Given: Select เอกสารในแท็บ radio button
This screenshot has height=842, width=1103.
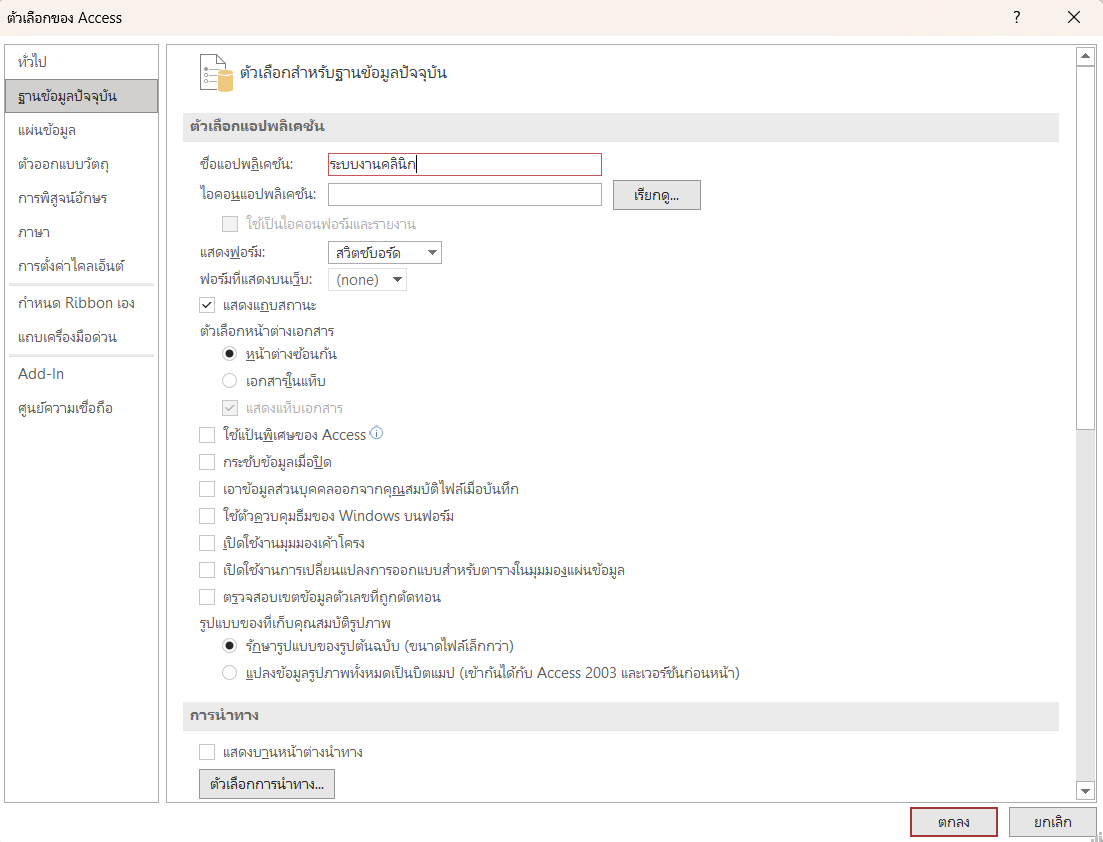Looking at the screenshot, I should (x=230, y=381).
